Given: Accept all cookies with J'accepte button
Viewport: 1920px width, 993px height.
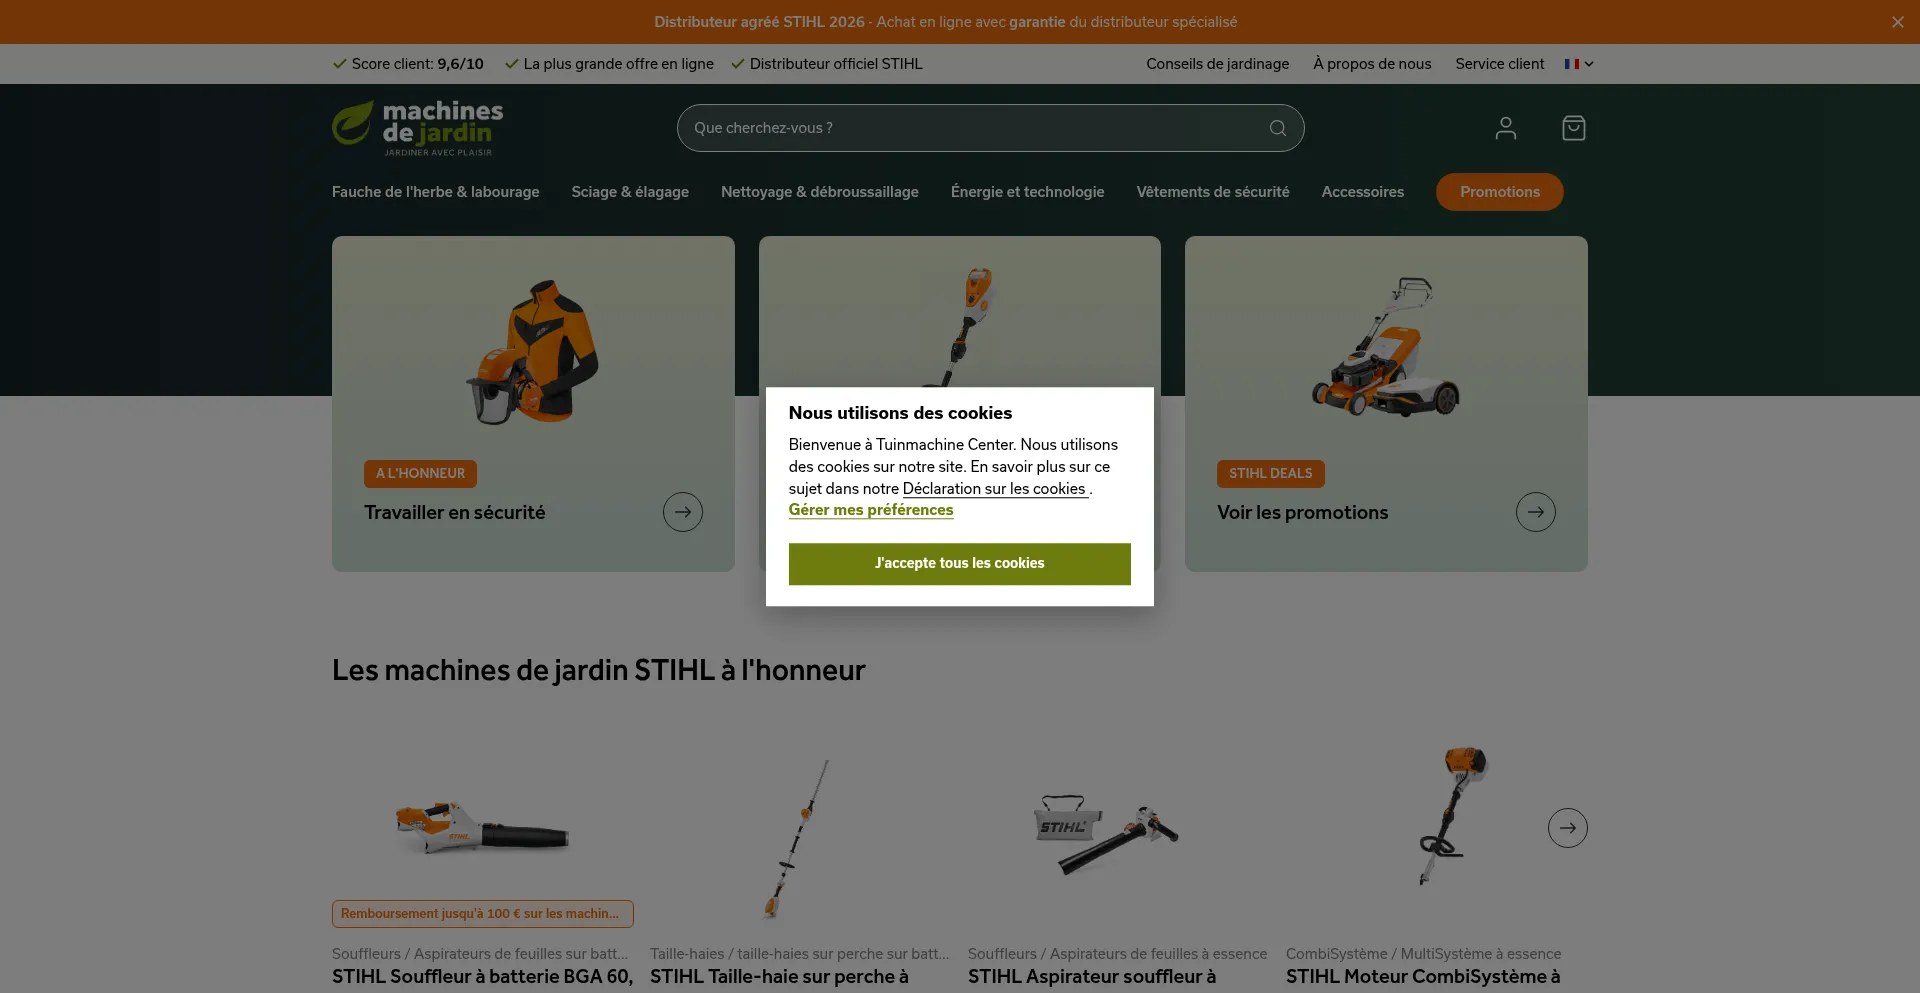Looking at the screenshot, I should 959,564.
